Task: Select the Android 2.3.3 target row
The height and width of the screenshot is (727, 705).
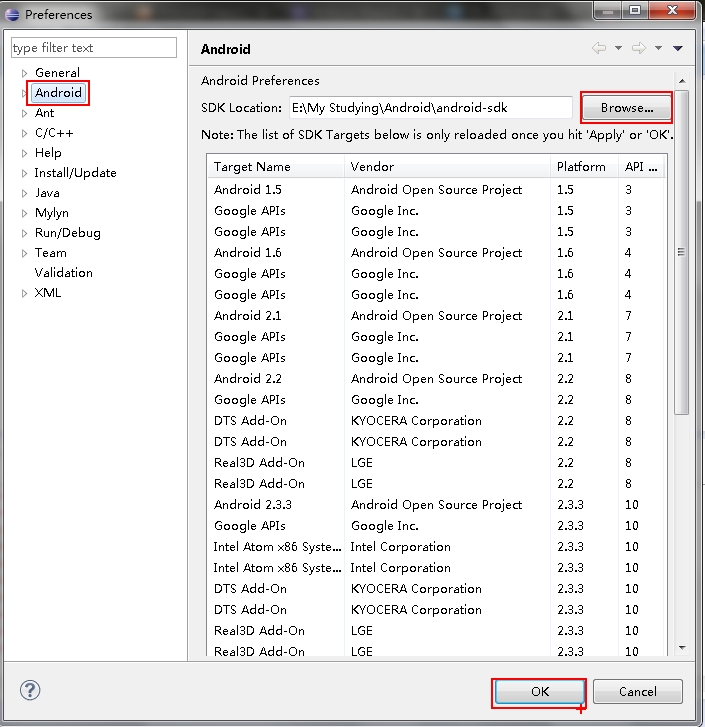Action: 253,505
